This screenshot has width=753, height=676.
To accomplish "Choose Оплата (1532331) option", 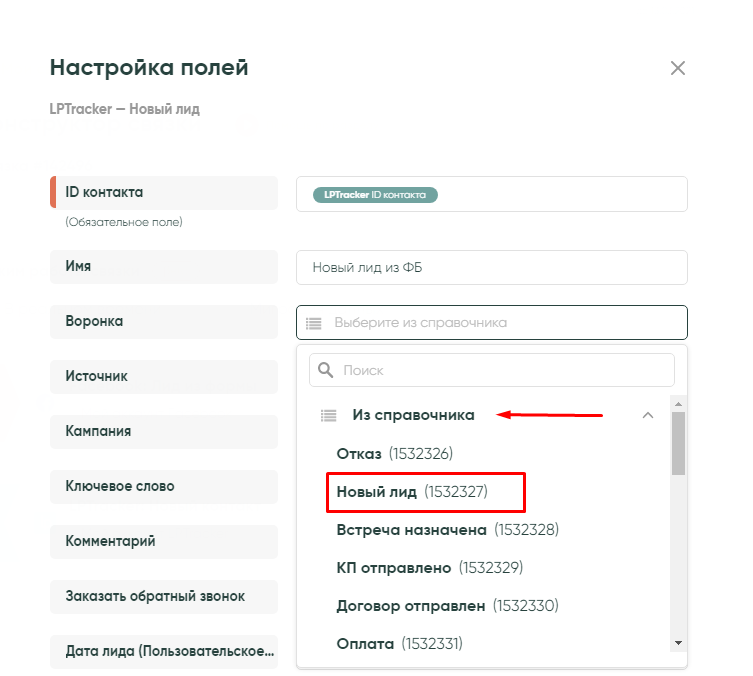I will (399, 644).
